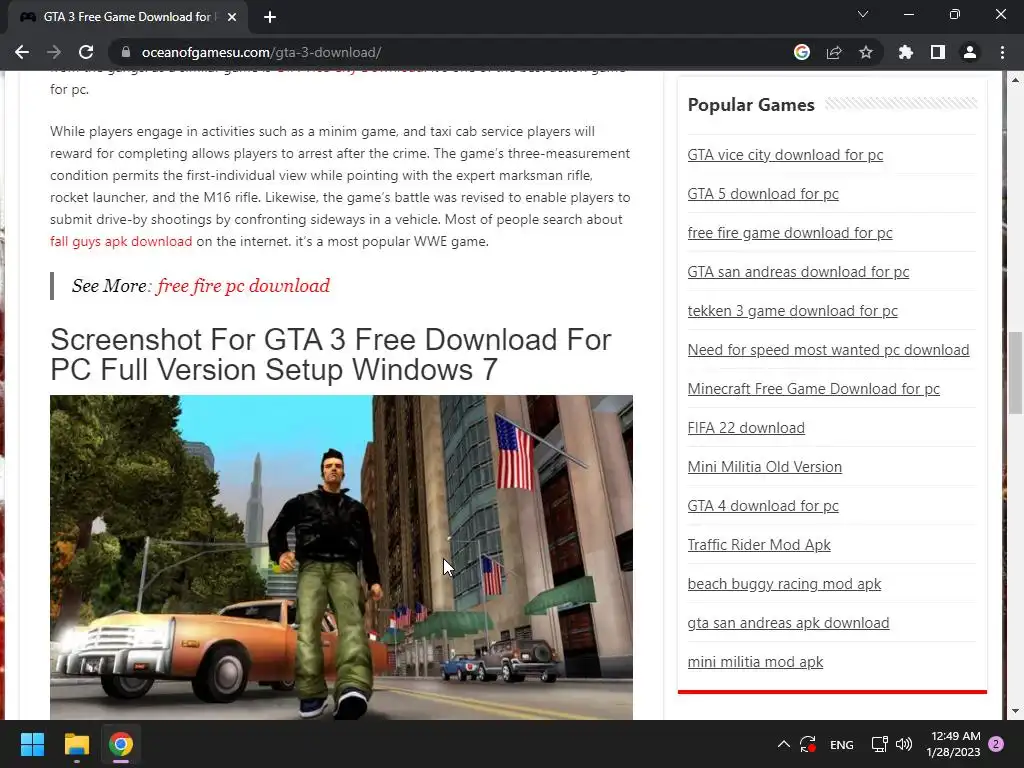The height and width of the screenshot is (768, 1024).
Task: Click the sync tray icon with red dot
Action: click(x=808, y=744)
